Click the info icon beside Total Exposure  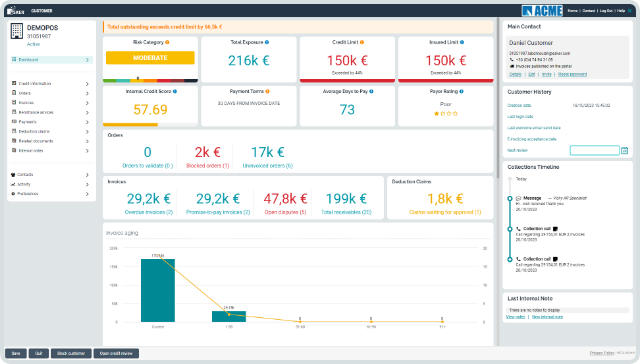coord(267,42)
